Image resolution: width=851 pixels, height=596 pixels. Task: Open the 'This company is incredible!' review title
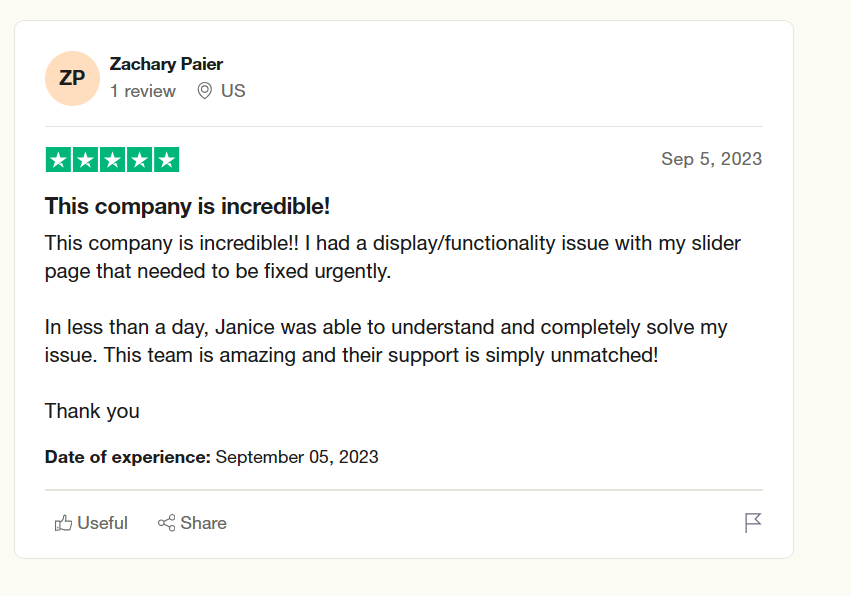coord(187,206)
